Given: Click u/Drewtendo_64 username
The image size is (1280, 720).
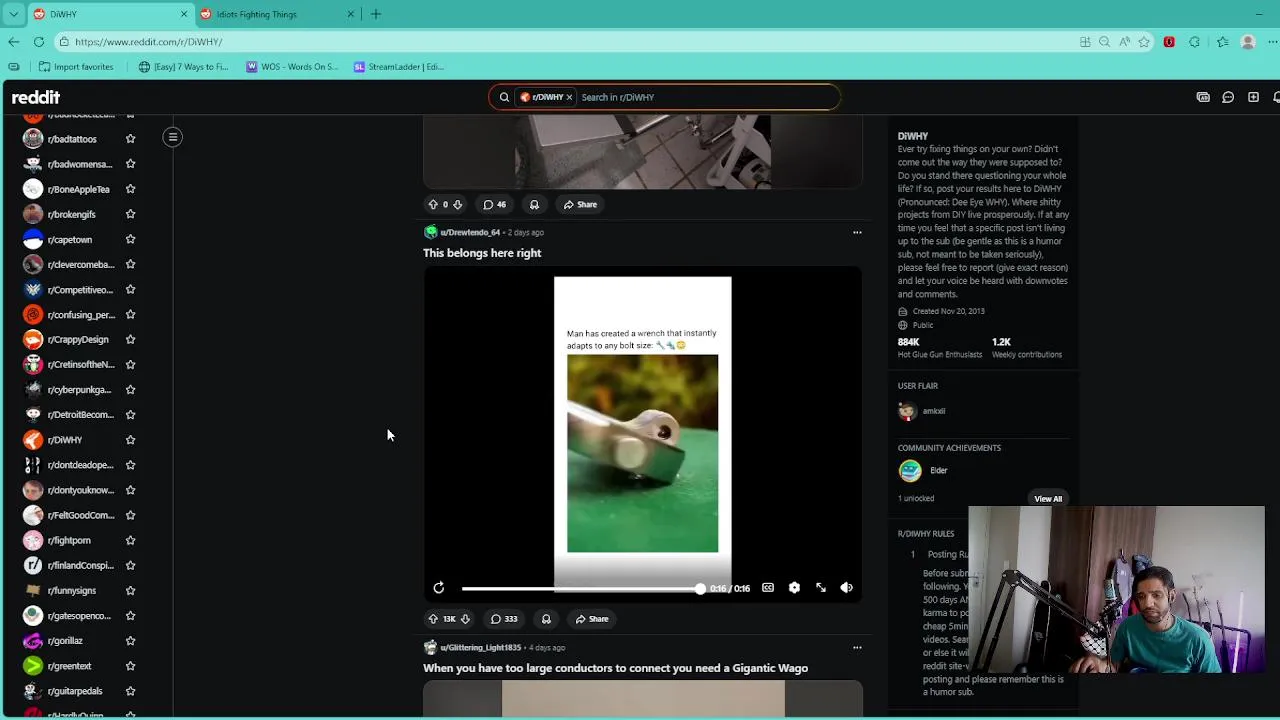Looking at the screenshot, I should pyautogui.click(x=470, y=232).
